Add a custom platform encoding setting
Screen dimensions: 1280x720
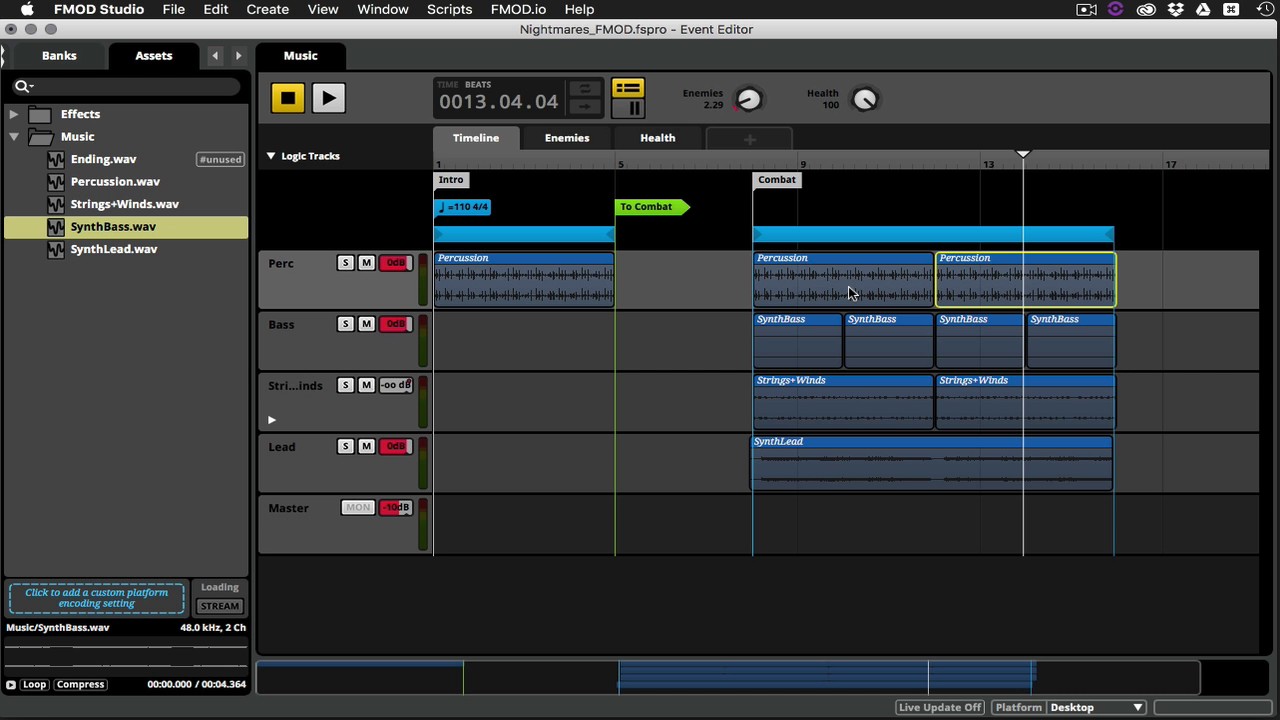click(97, 598)
